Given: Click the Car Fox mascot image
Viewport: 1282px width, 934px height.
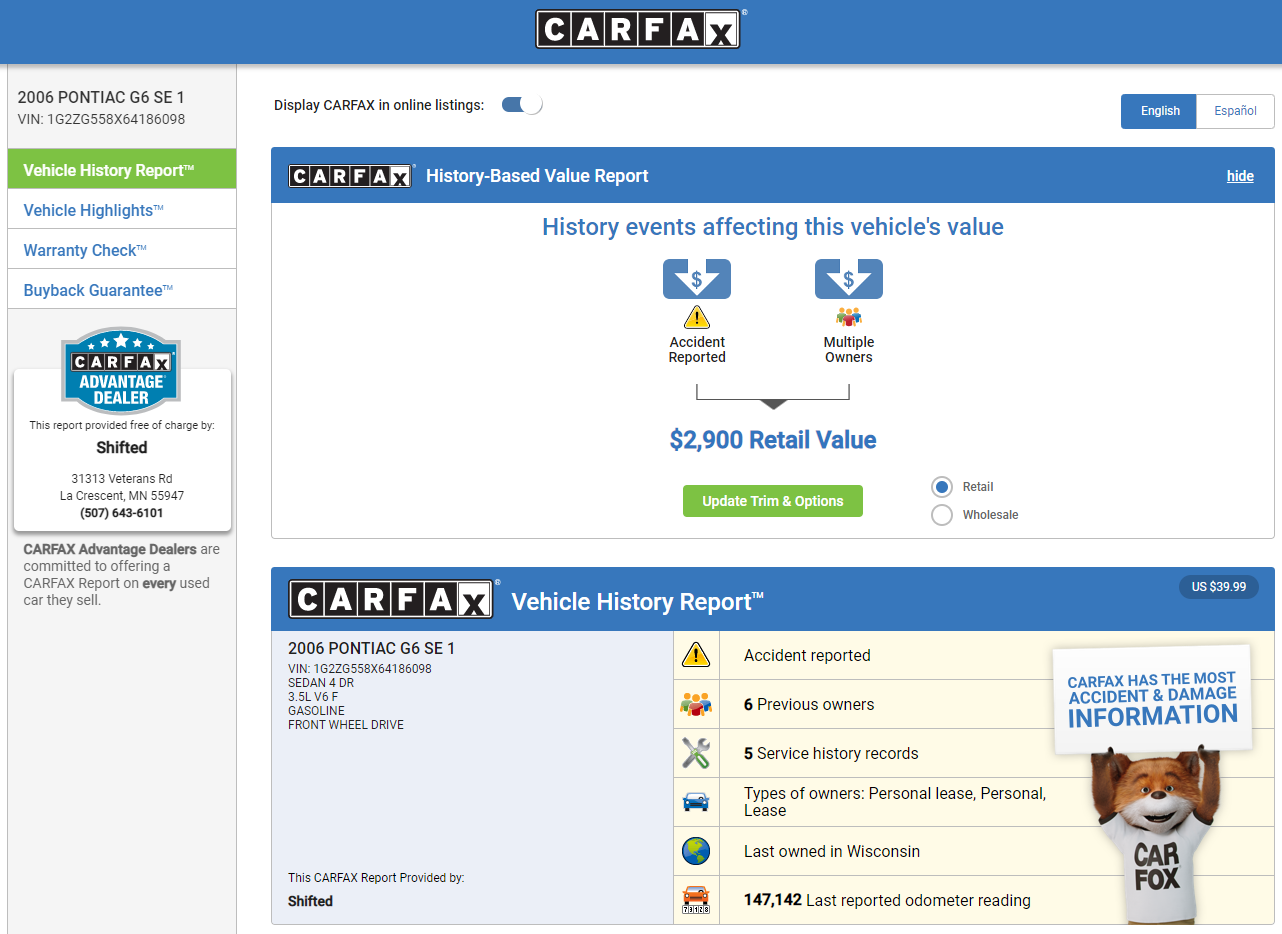Looking at the screenshot, I should pyautogui.click(x=1157, y=838).
